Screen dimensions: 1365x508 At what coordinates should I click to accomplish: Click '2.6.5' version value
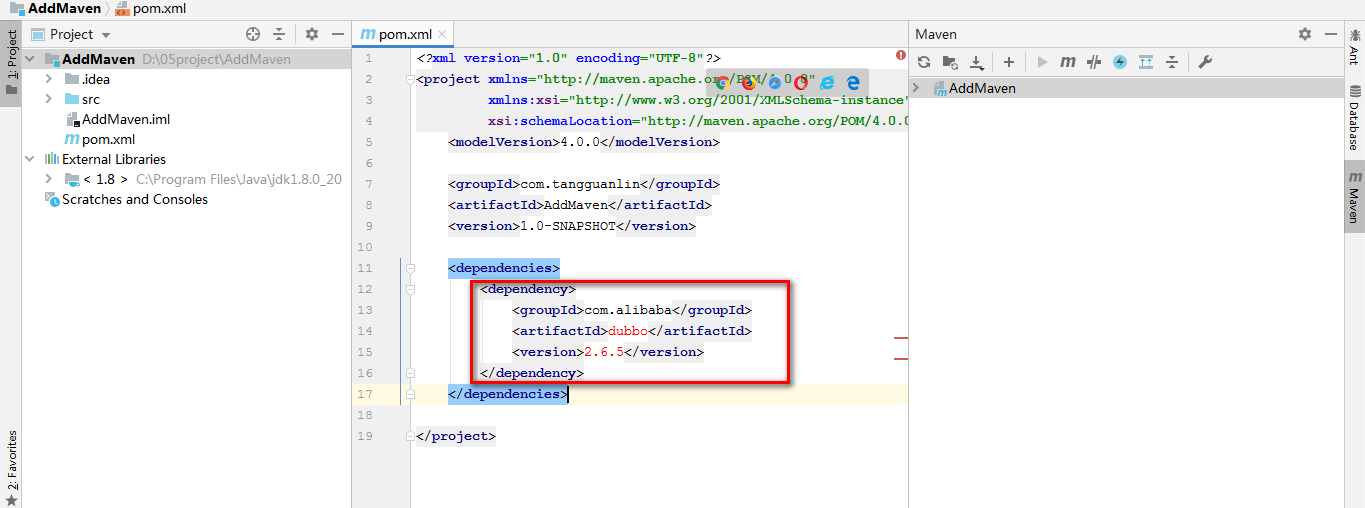(x=604, y=352)
